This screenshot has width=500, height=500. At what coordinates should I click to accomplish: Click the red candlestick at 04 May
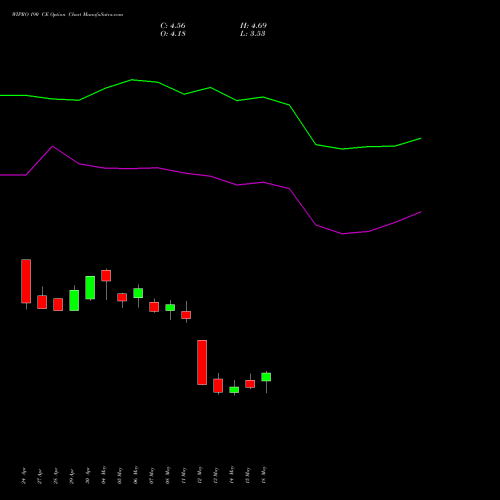pyautogui.click(x=106, y=275)
